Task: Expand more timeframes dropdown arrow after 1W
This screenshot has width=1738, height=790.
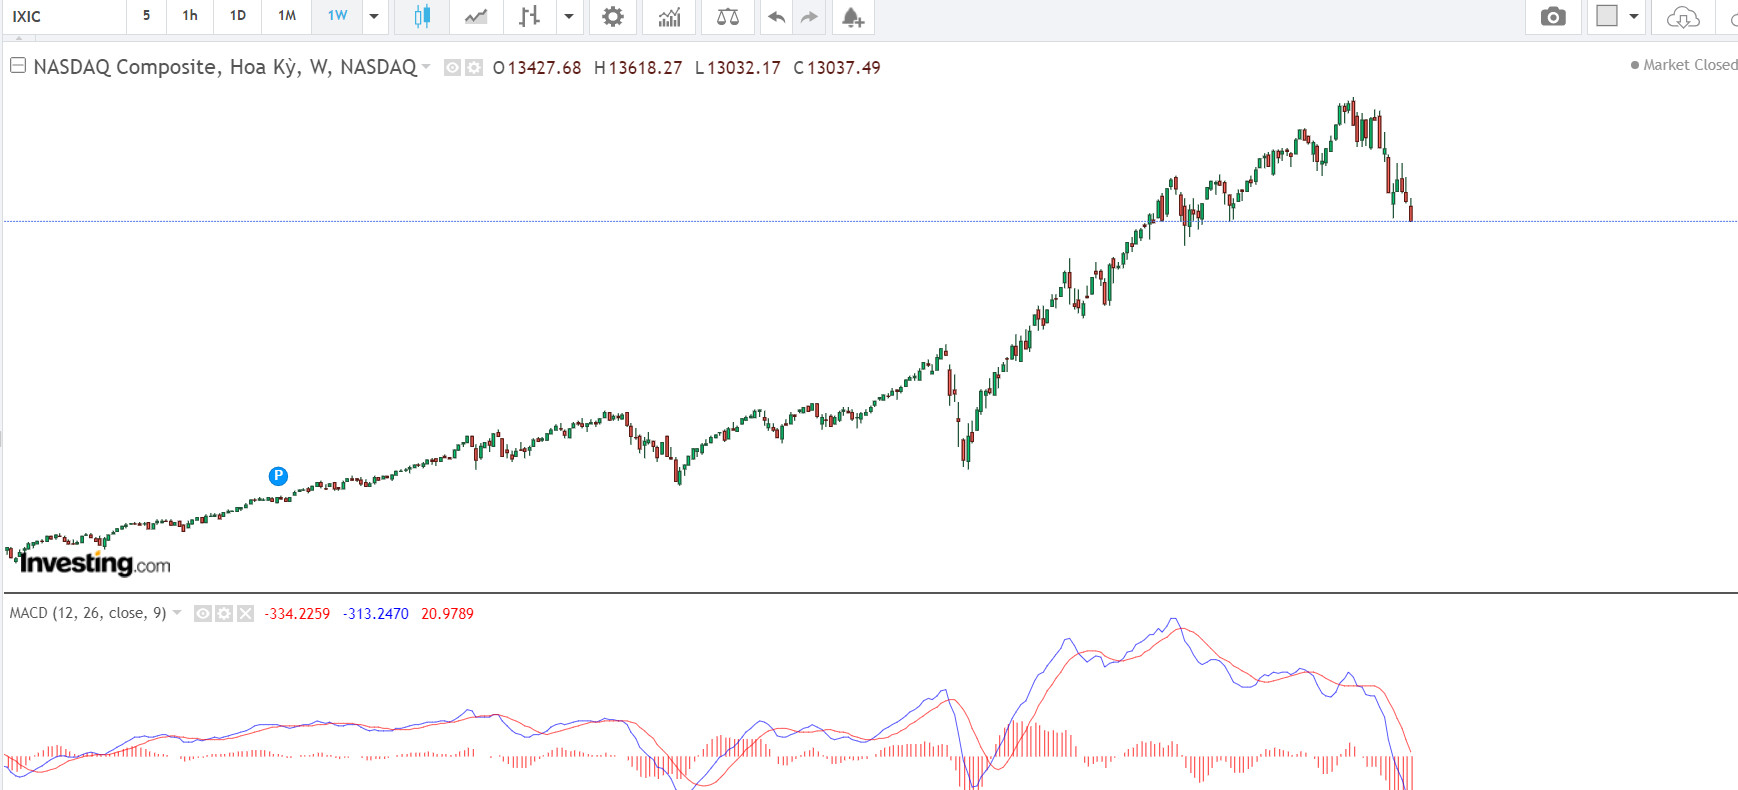Action: [374, 16]
